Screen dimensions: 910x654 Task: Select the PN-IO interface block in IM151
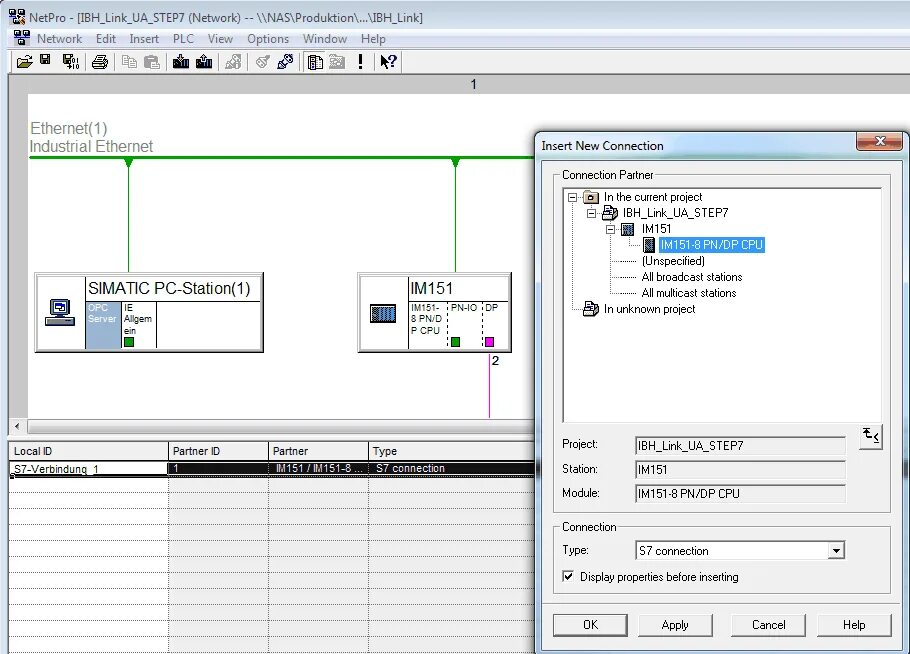click(x=465, y=325)
